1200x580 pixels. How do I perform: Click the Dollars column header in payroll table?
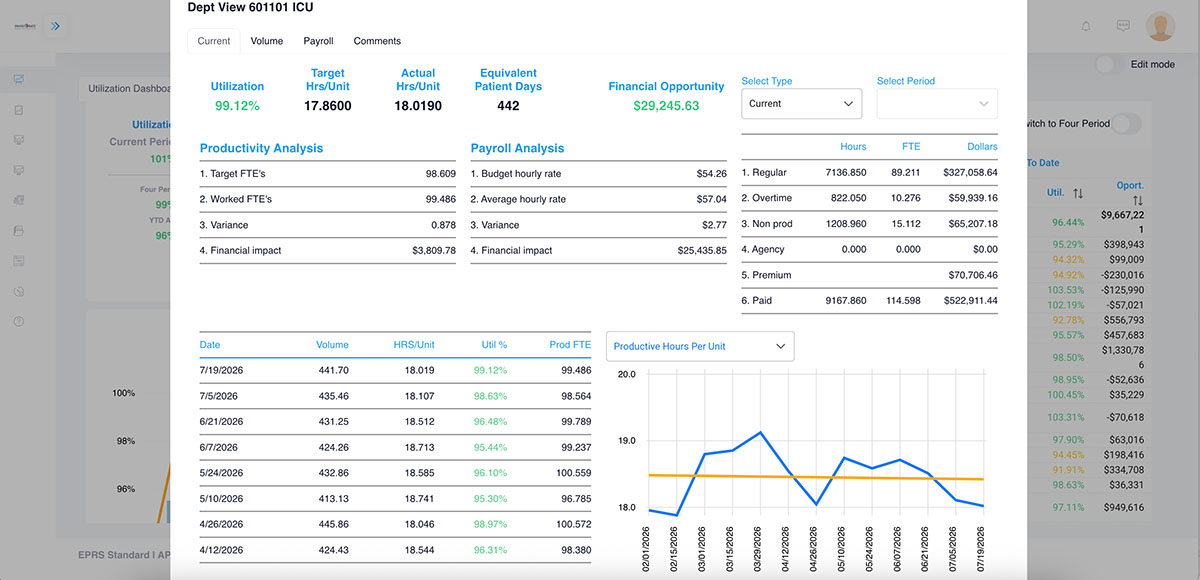click(980, 147)
